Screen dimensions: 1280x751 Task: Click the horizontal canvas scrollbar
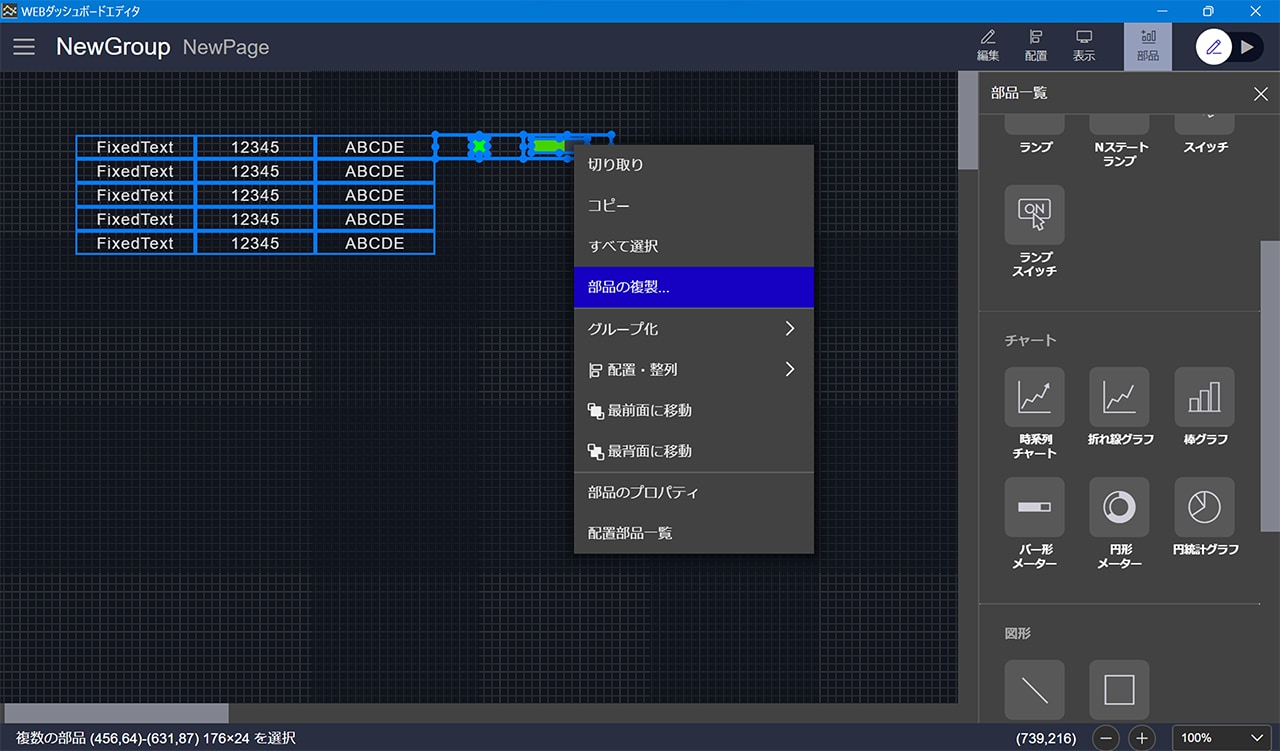click(x=116, y=713)
